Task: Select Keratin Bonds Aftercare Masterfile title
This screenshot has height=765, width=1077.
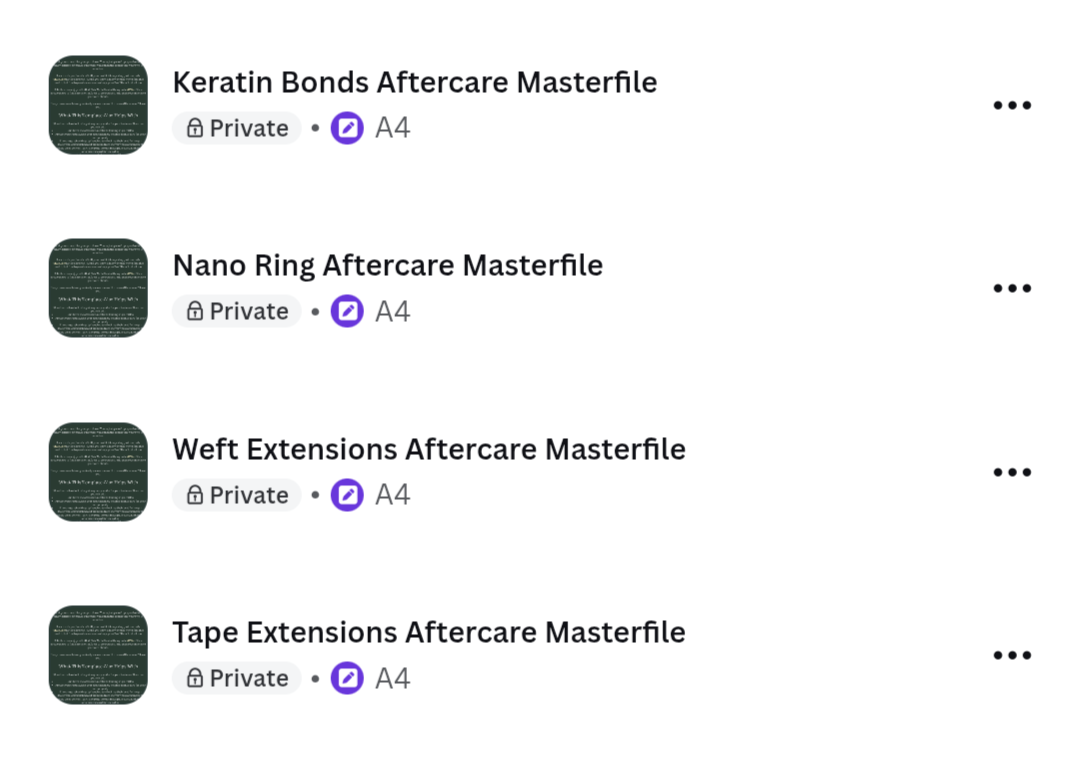Action: pos(415,82)
